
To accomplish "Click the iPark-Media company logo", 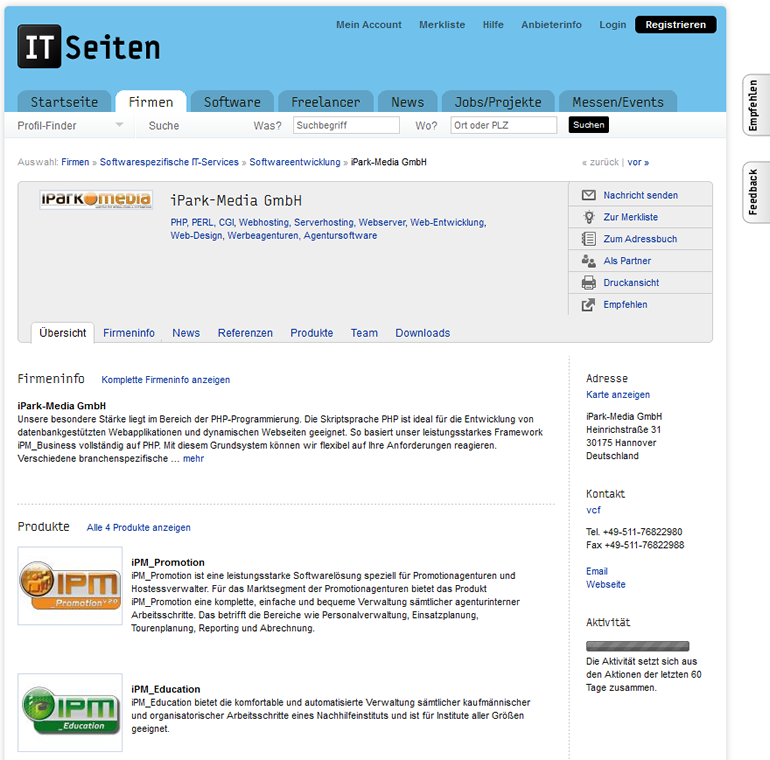I will (x=96, y=199).
